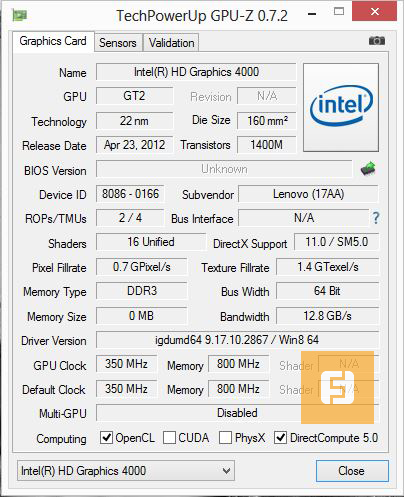
Task: Minimize the GPU-Z window
Action: 312,14
